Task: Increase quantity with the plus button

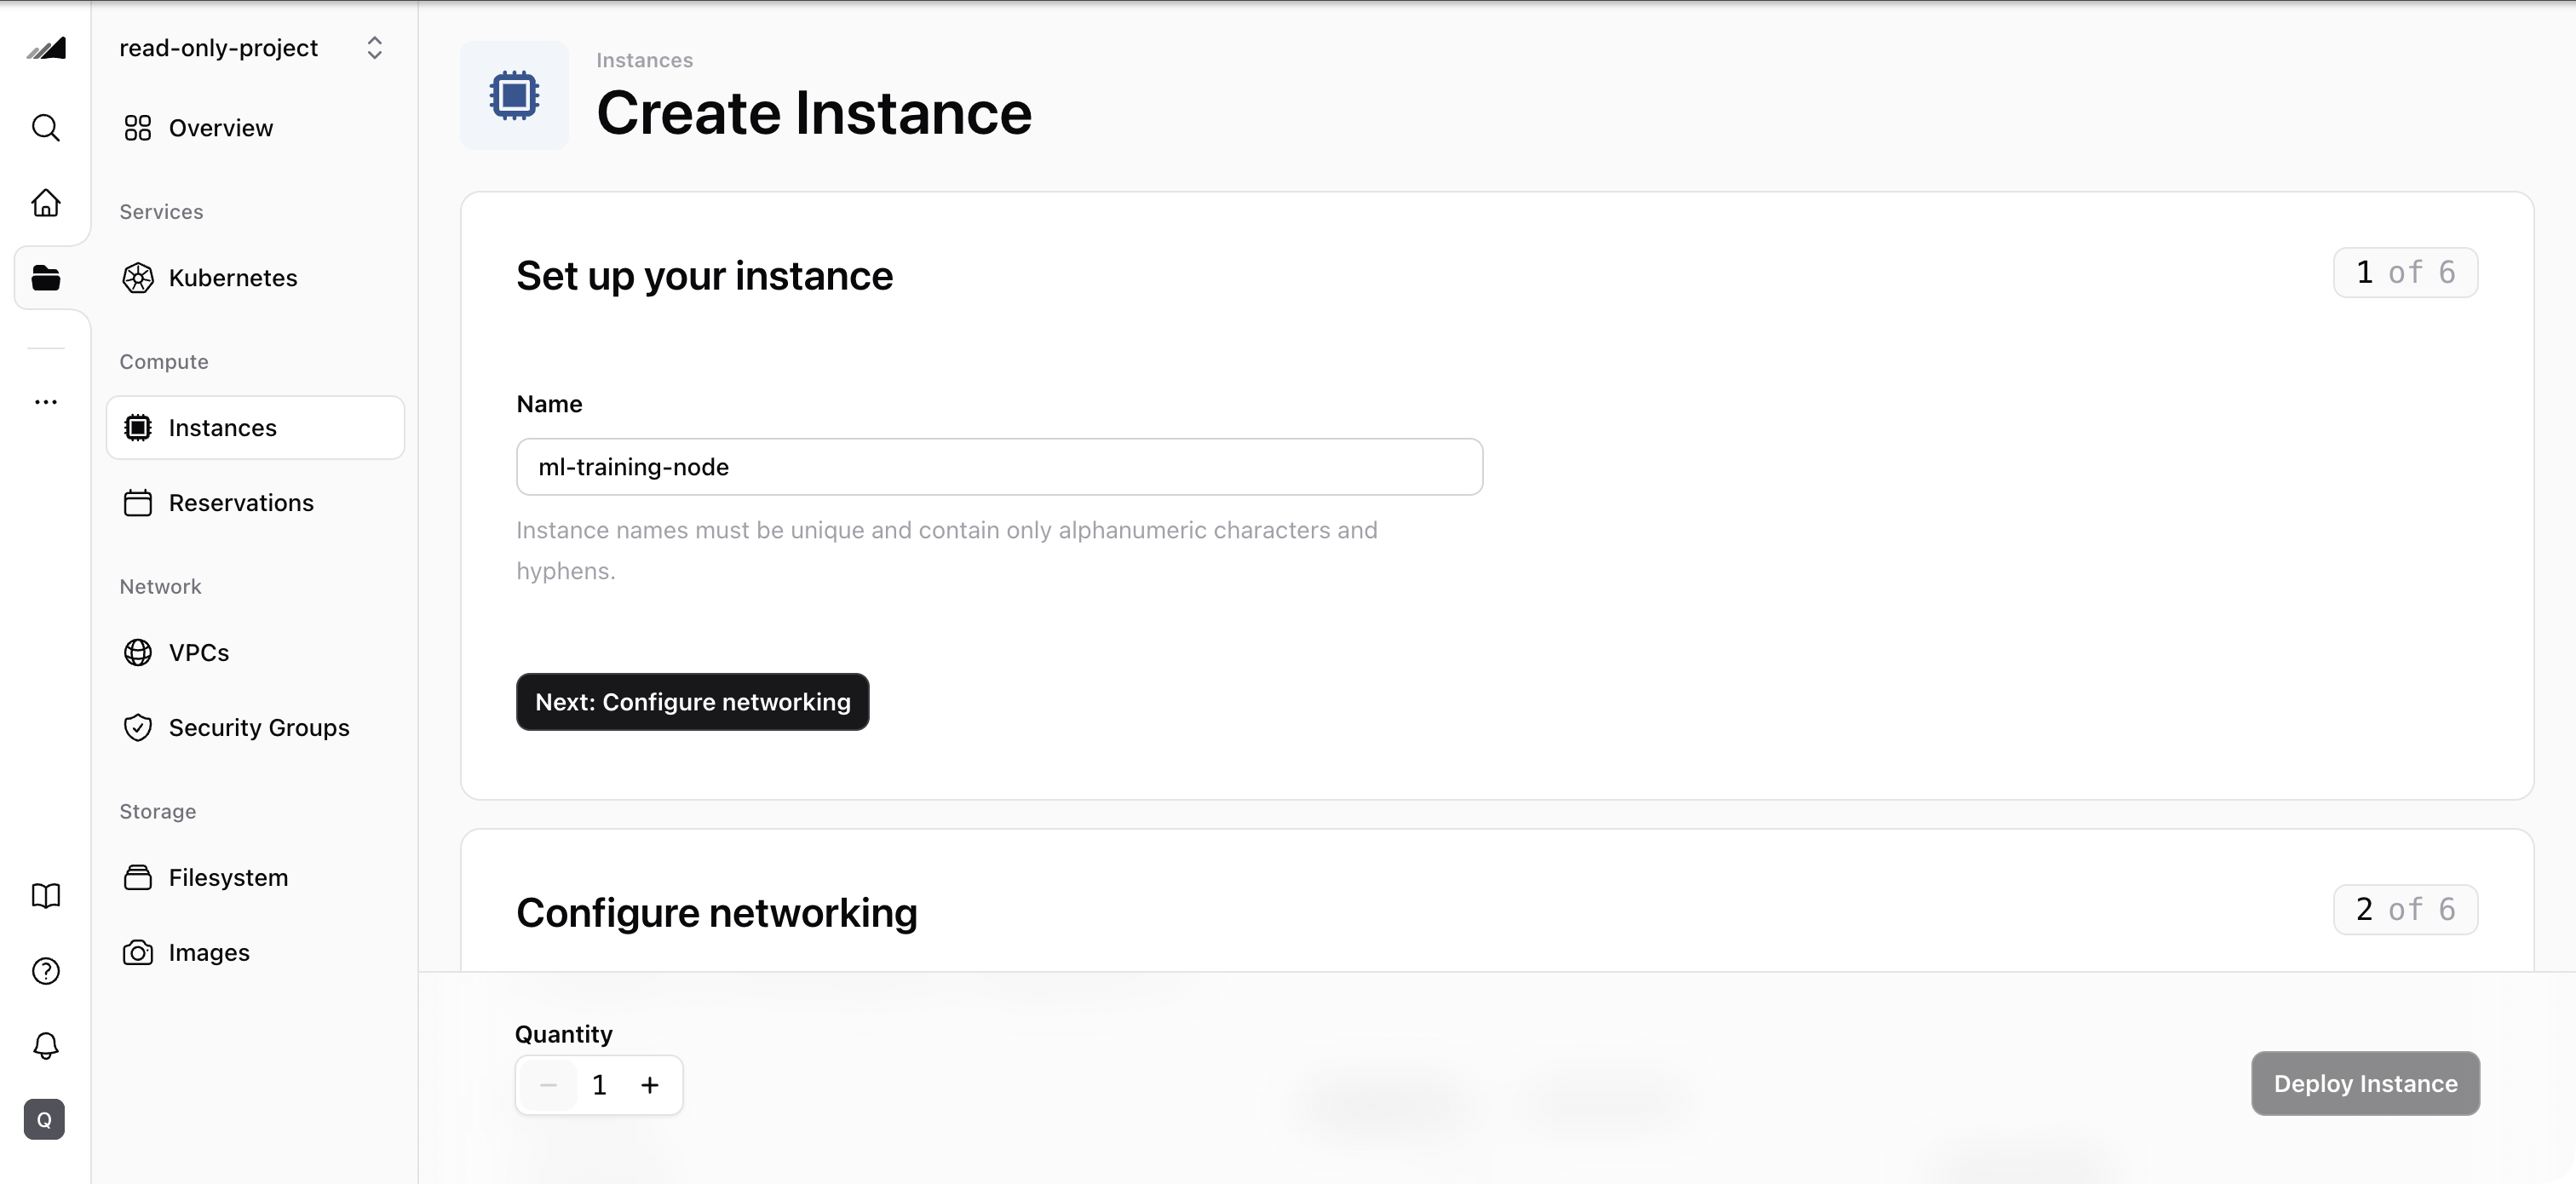Action: point(650,1085)
